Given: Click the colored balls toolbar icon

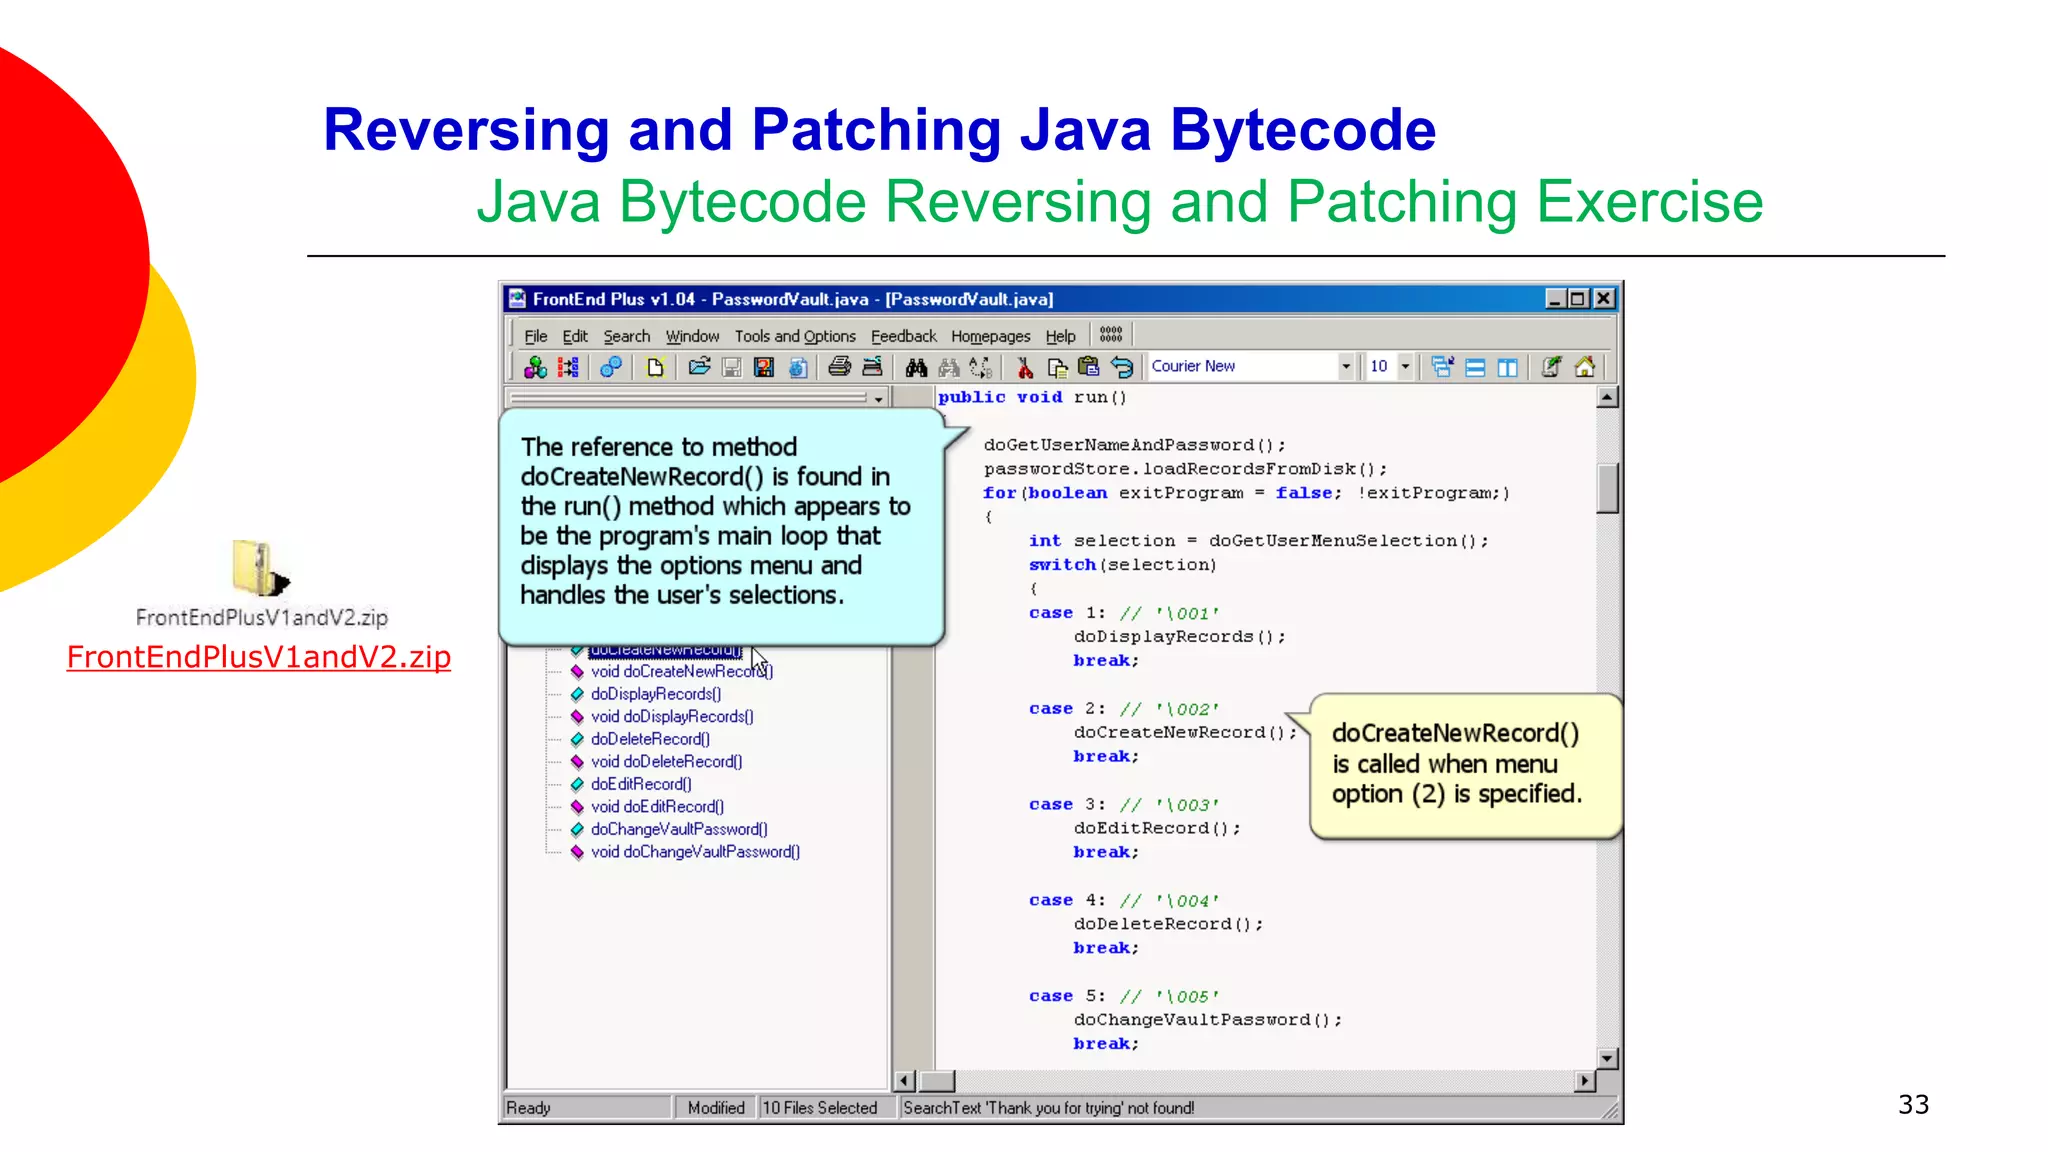Looking at the screenshot, I should pyautogui.click(x=535, y=367).
